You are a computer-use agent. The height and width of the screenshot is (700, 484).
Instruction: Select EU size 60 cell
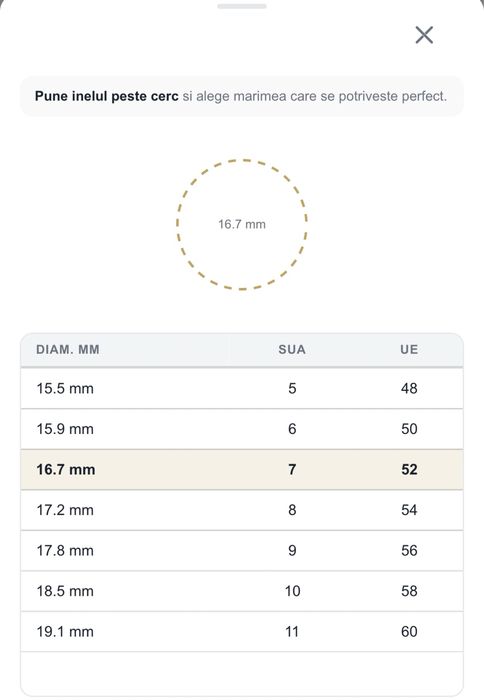(409, 632)
